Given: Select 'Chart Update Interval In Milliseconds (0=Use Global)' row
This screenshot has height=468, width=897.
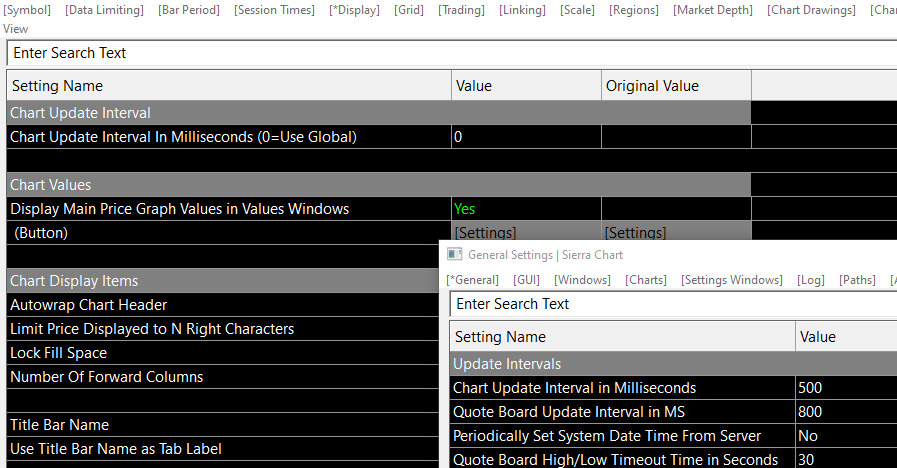Looking at the screenshot, I should [229, 137].
